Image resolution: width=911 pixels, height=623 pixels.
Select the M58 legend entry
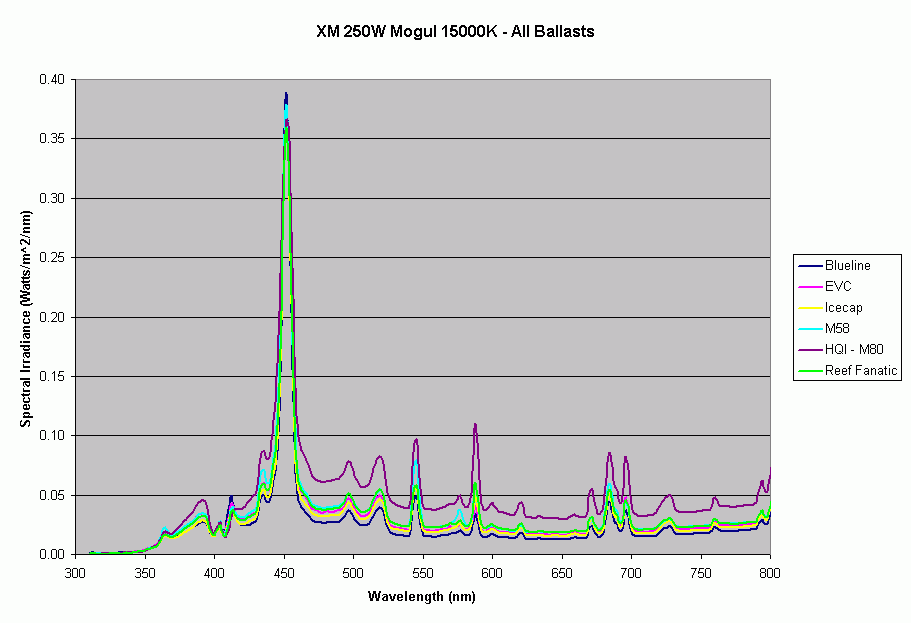point(838,328)
